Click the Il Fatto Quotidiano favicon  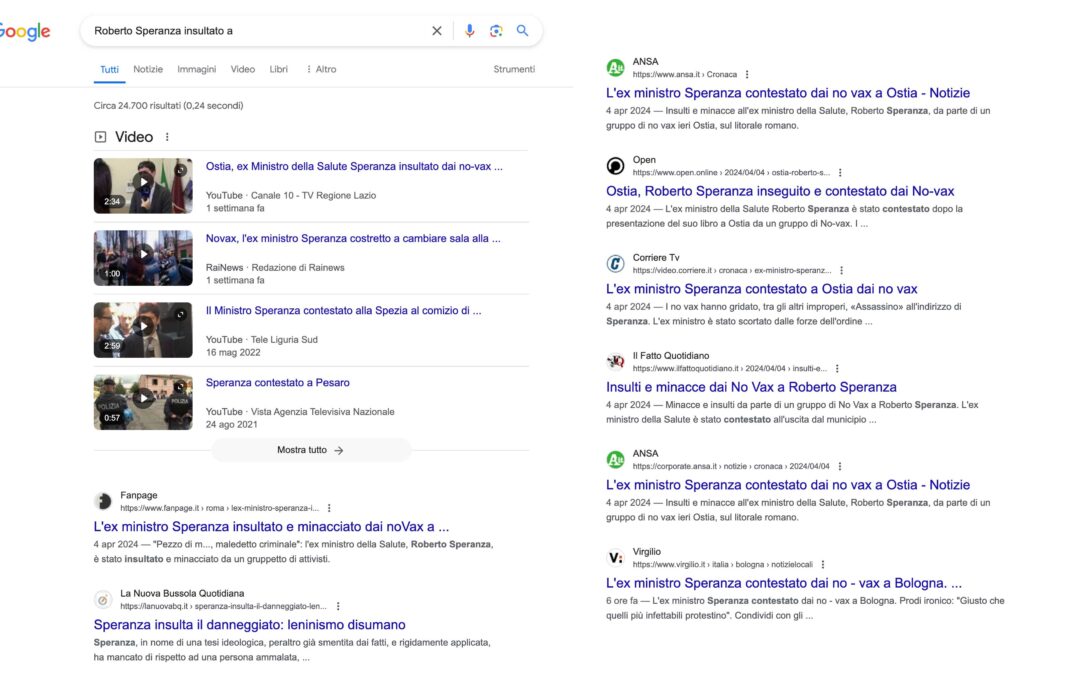tap(615, 362)
